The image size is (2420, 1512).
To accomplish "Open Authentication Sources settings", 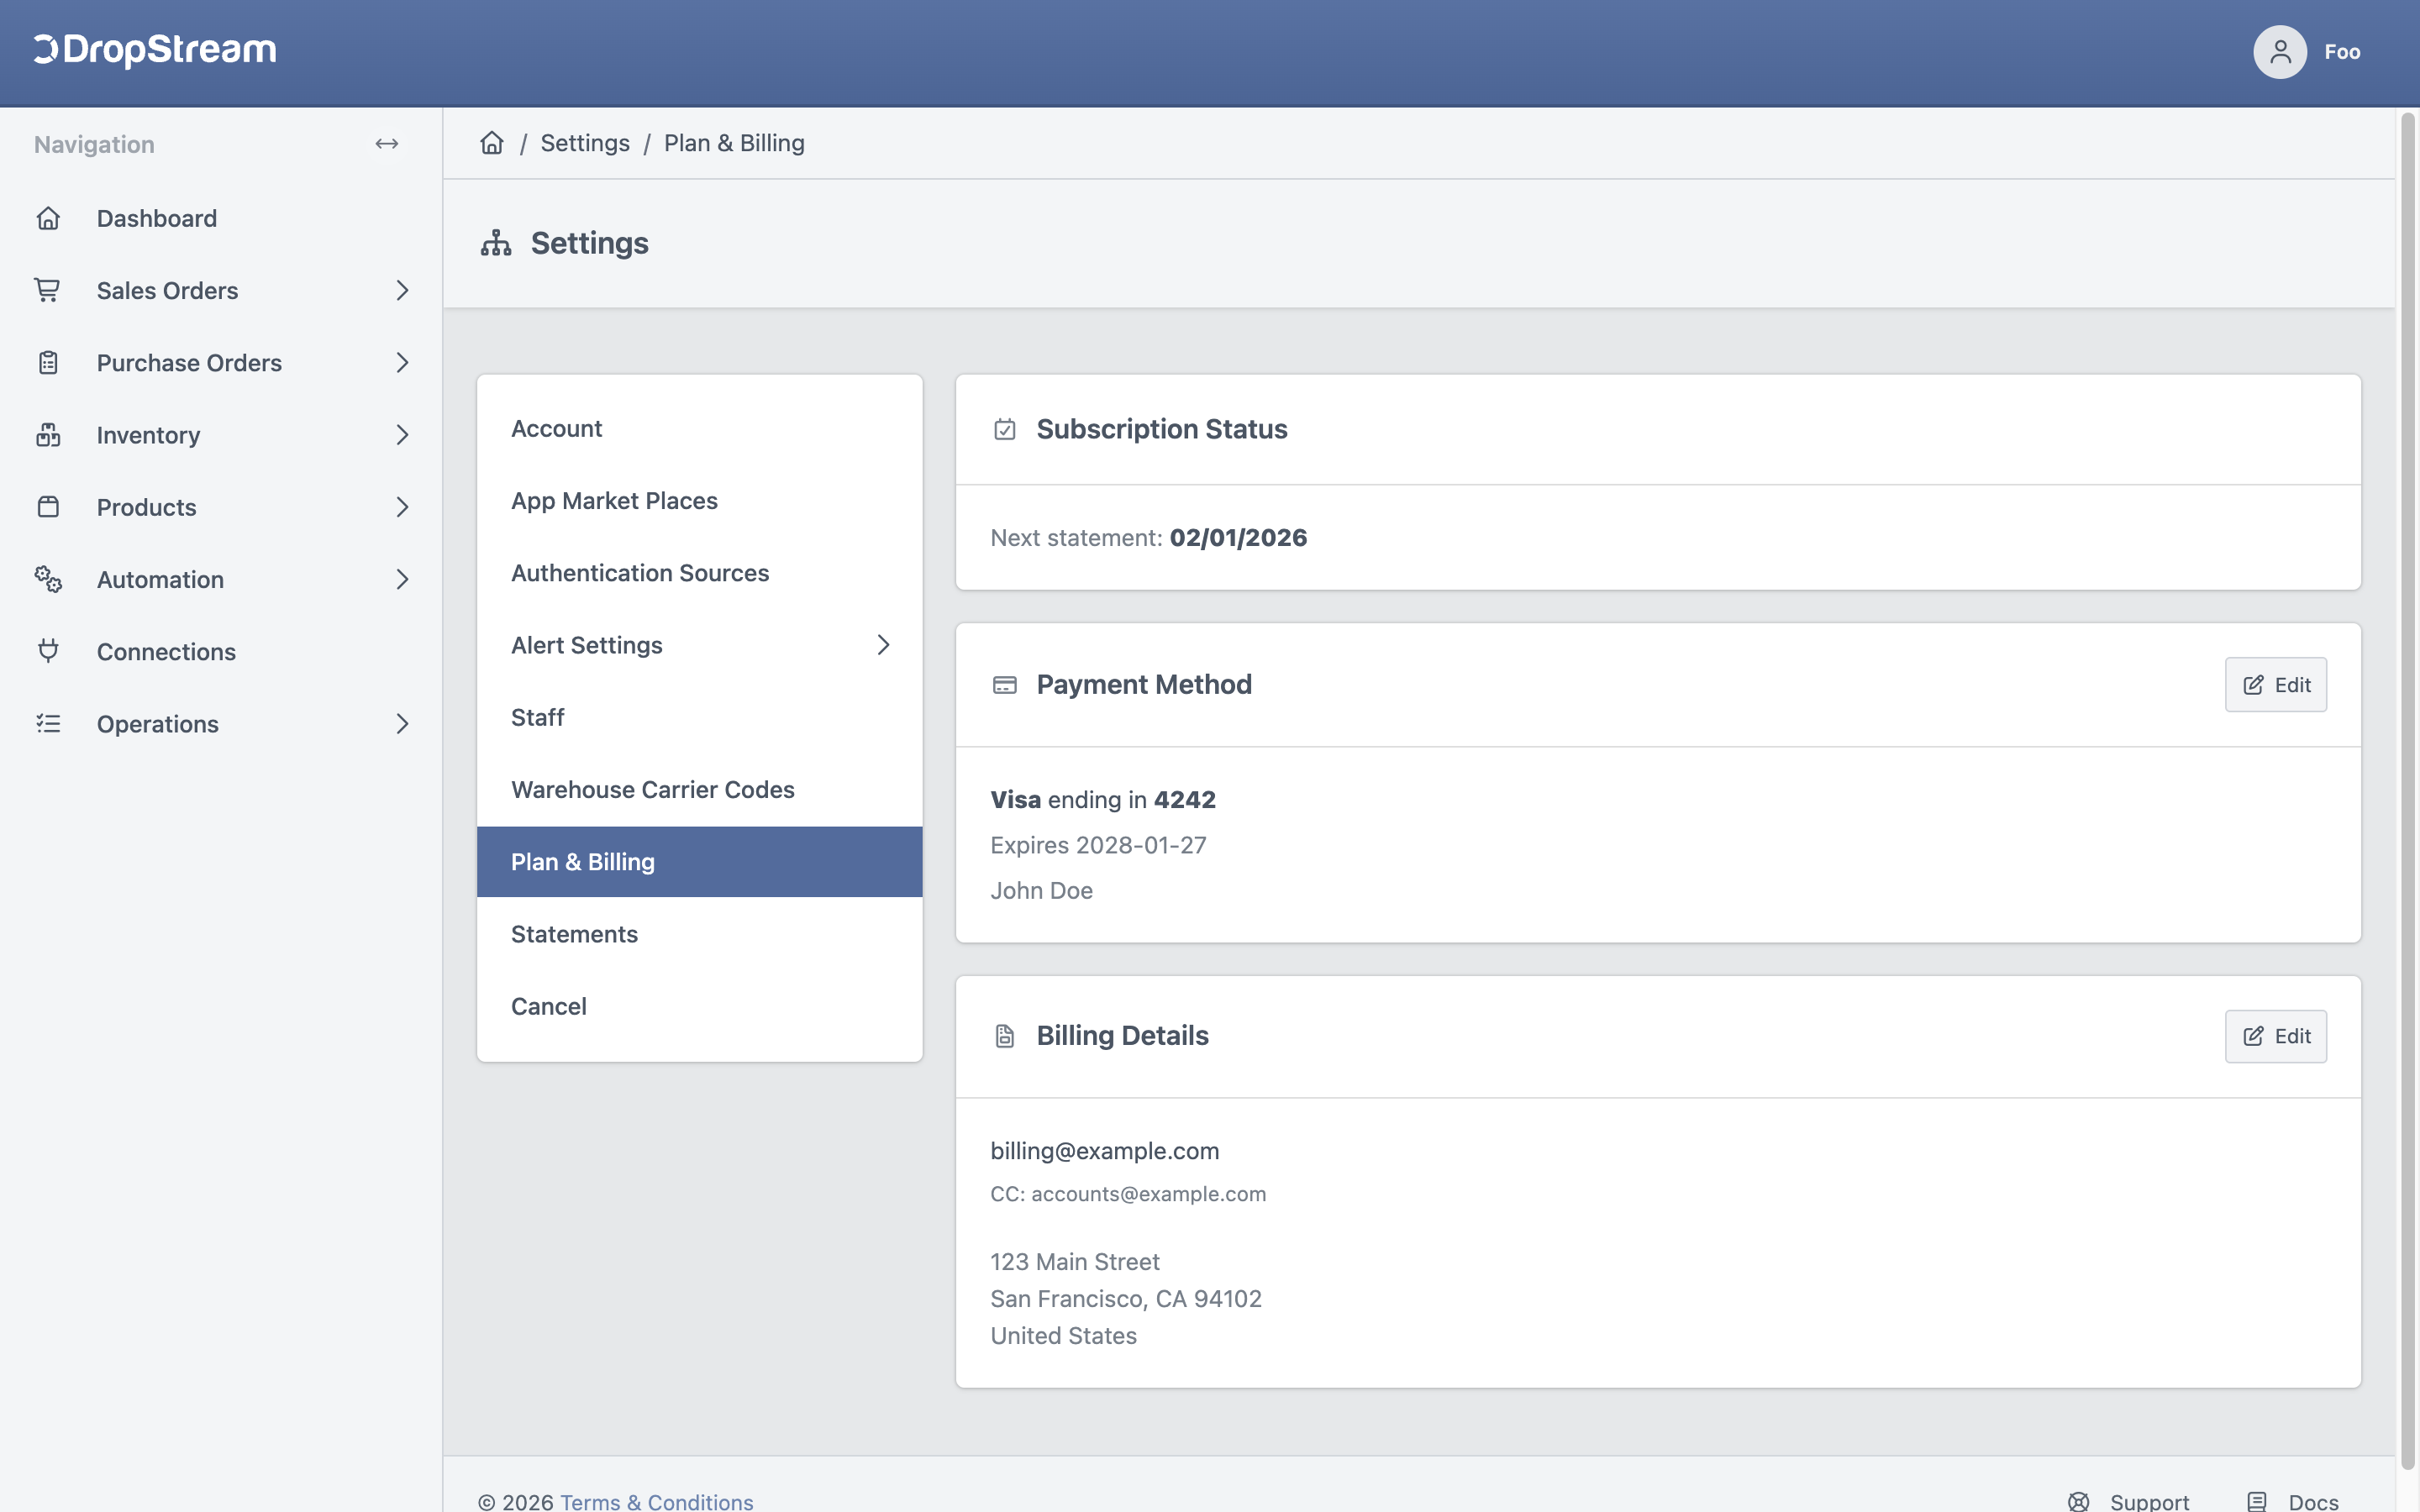I will tap(699, 573).
